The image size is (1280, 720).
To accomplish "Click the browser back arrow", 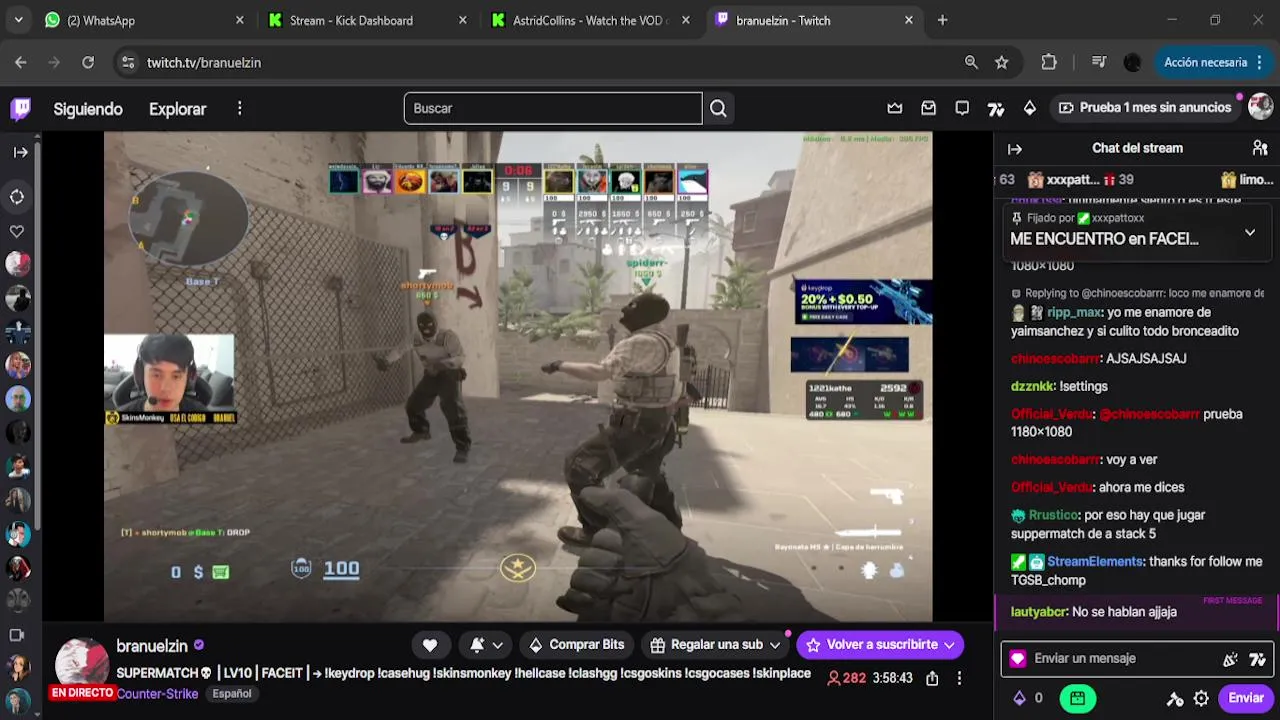I will click(21, 62).
